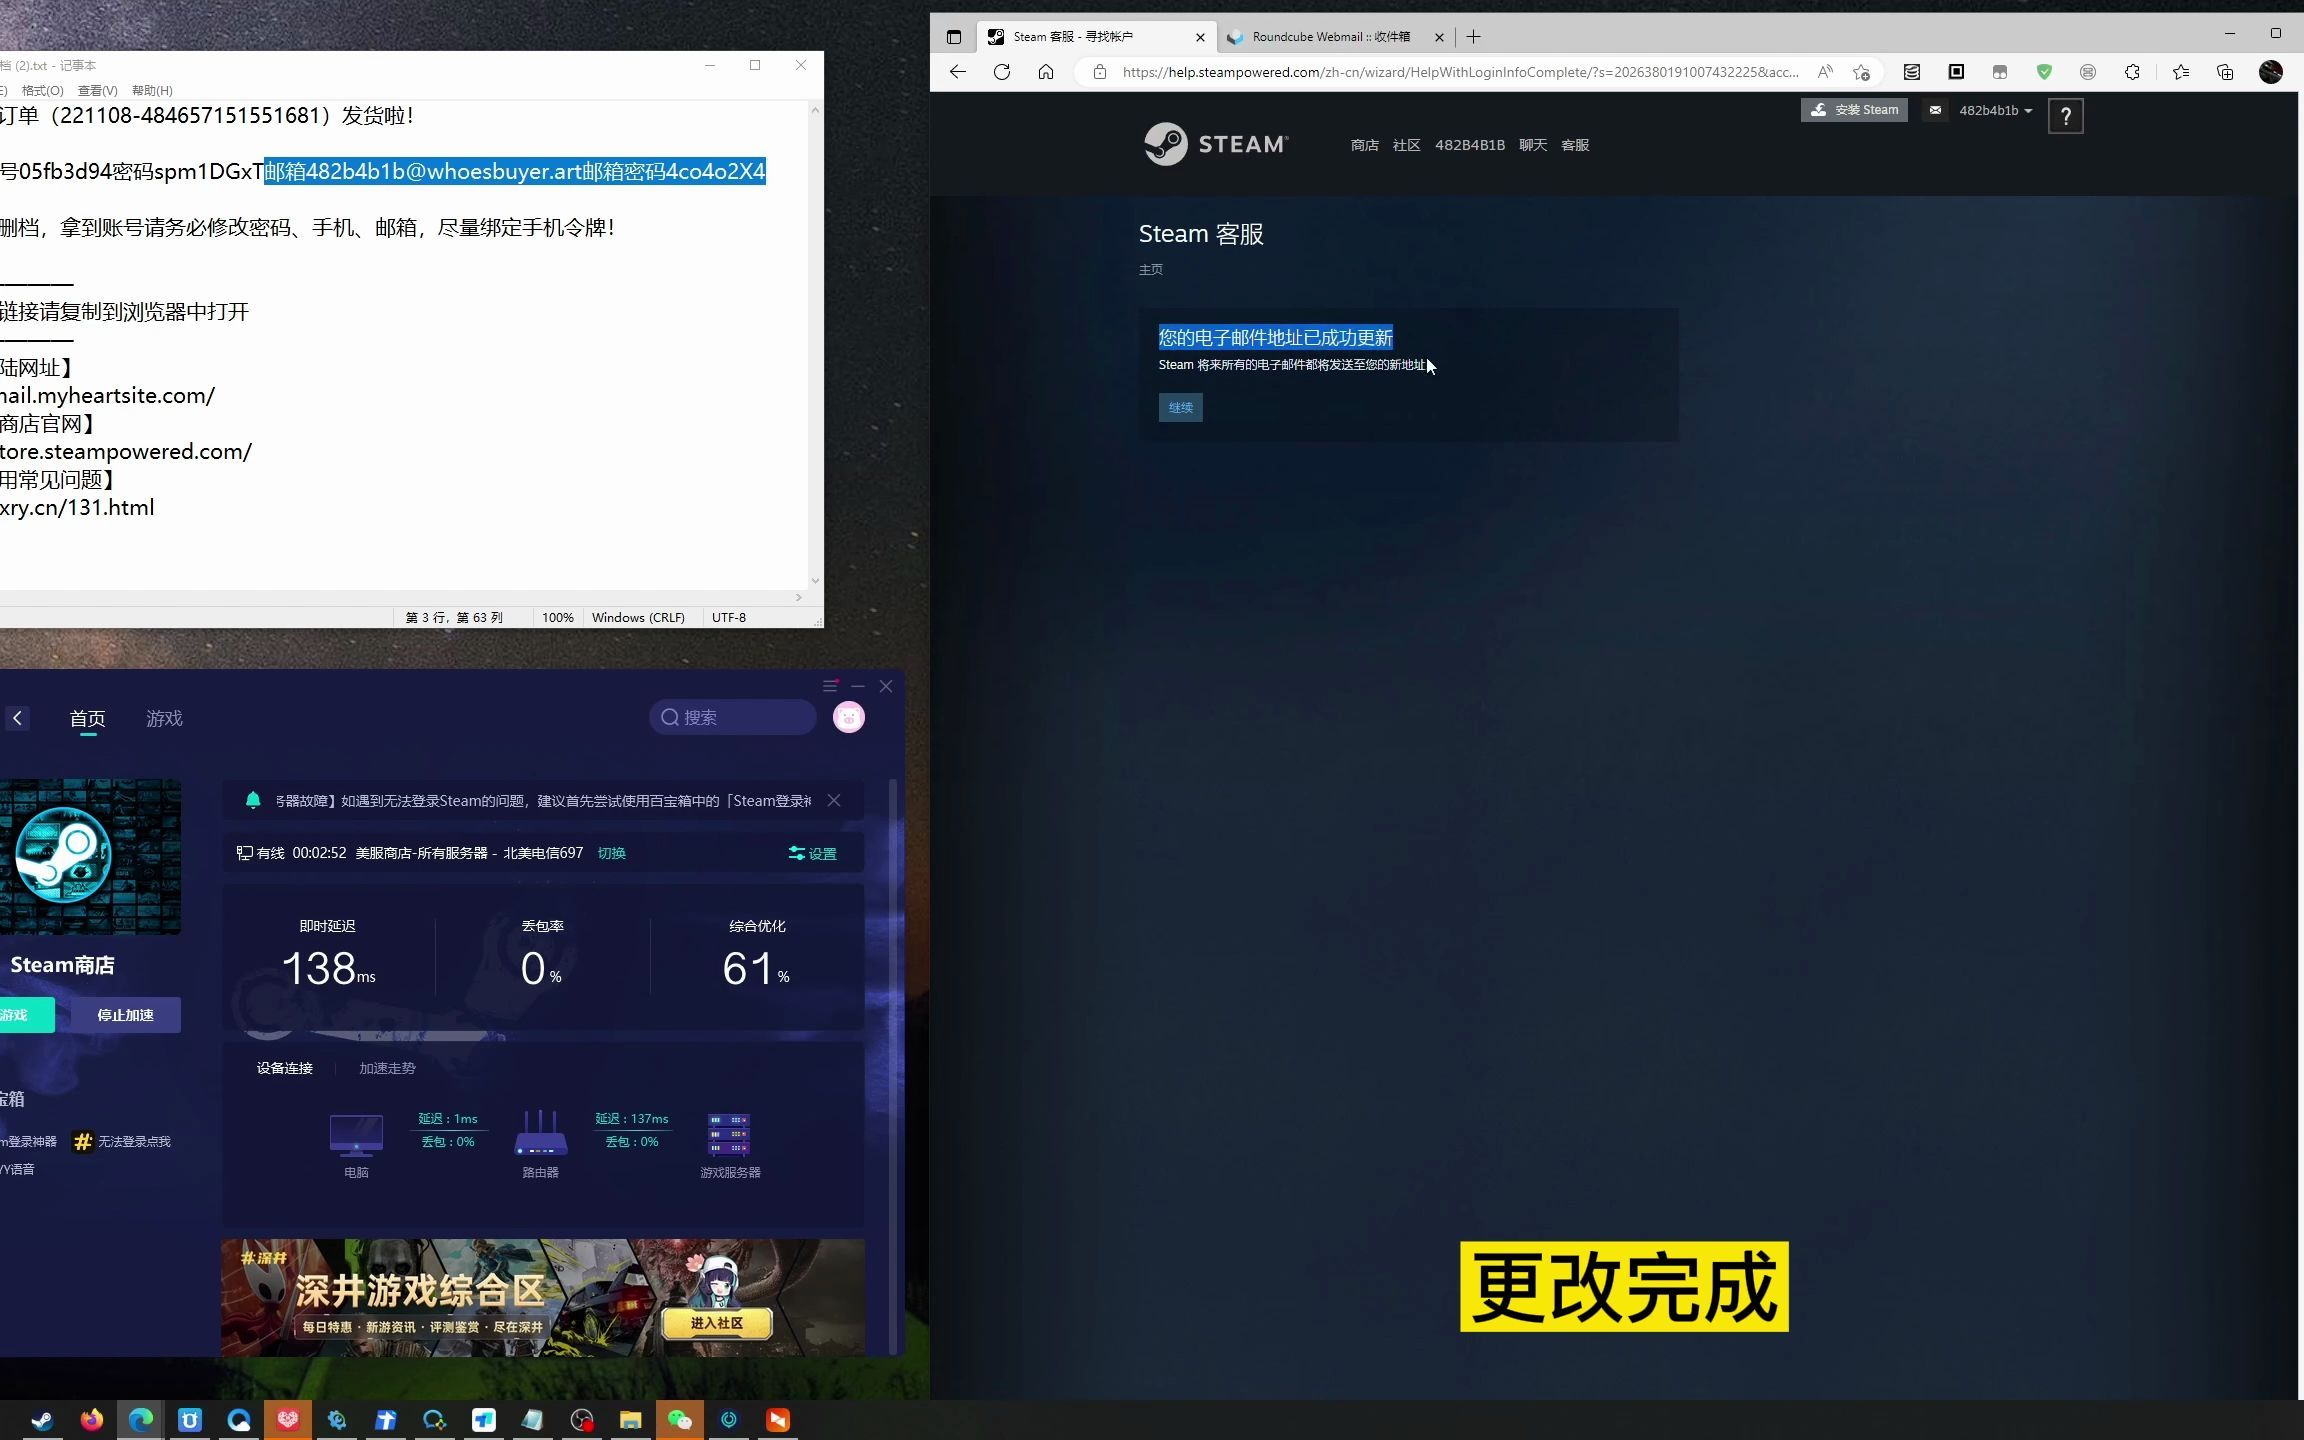The width and height of the screenshot is (2304, 1440).
Task: Open the 商店 menu on Steam
Action: tap(1364, 145)
